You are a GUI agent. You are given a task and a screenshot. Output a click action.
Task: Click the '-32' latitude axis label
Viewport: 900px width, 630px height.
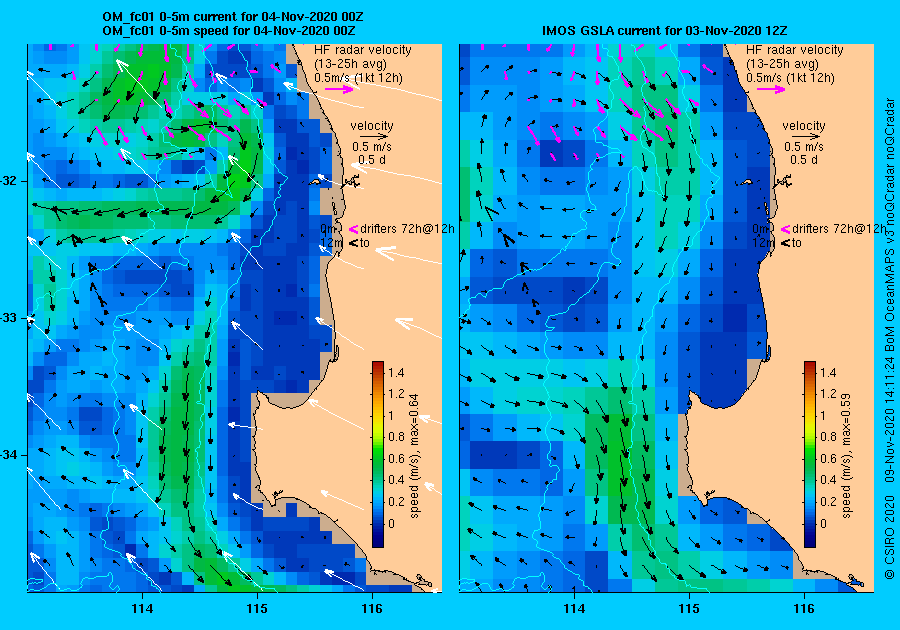click(9, 181)
